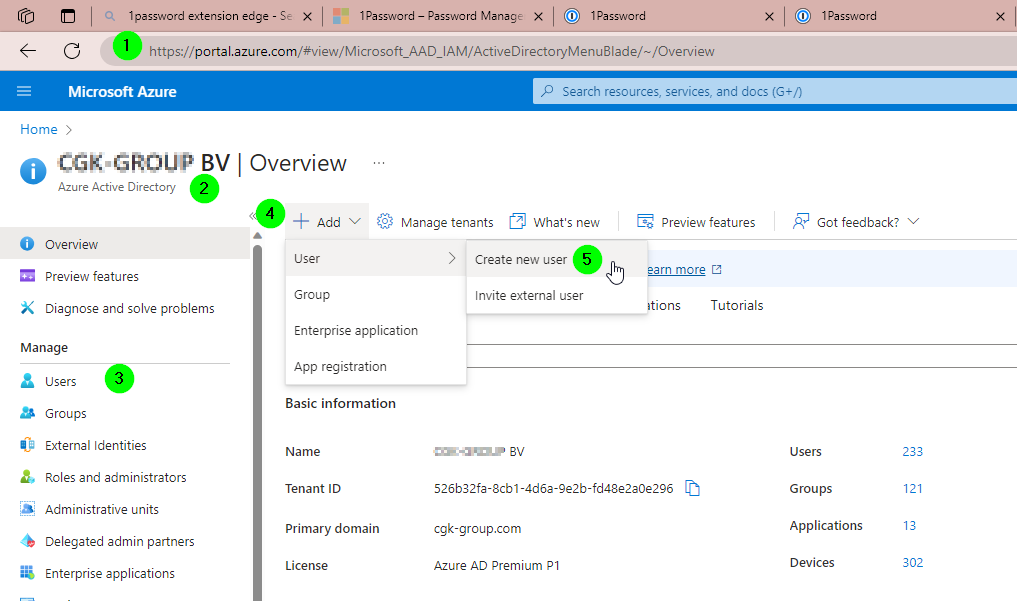The width and height of the screenshot is (1017, 601).
Task: Open Users in the Manage section
Action: (60, 381)
